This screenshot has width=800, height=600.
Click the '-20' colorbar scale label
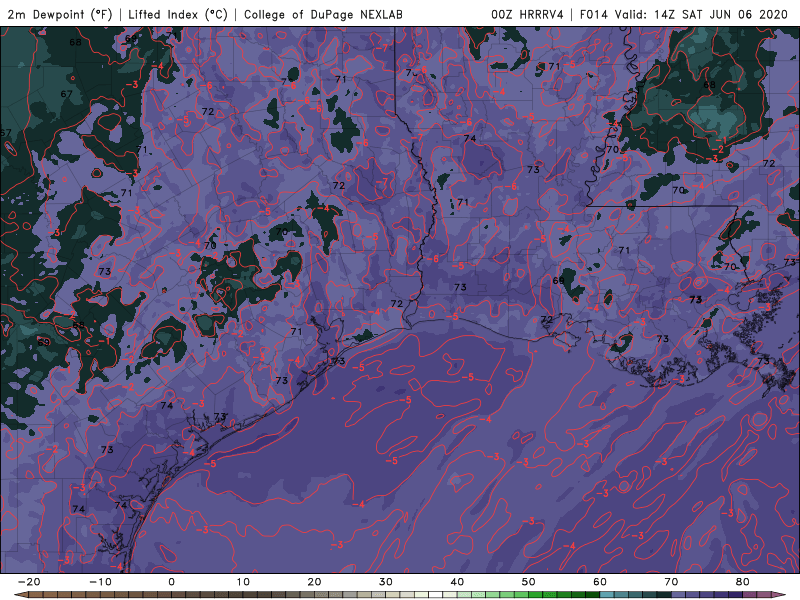(x=29, y=582)
